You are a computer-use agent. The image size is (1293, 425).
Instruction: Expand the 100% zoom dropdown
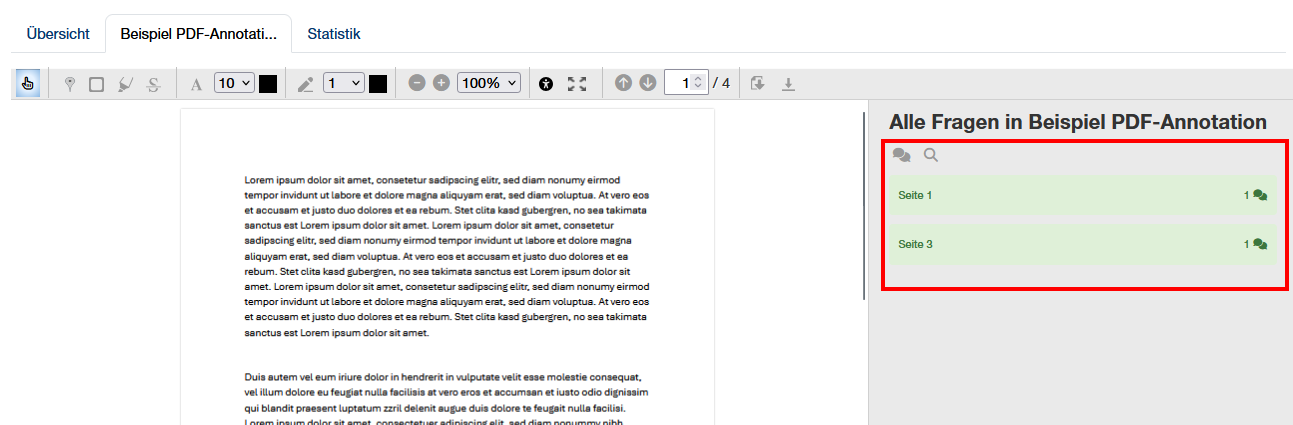[x=489, y=84]
